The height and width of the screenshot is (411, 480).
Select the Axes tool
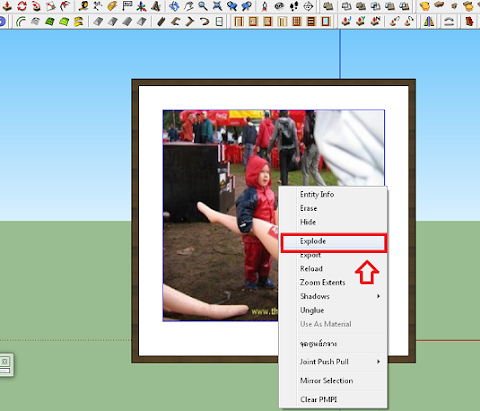[142, 6]
